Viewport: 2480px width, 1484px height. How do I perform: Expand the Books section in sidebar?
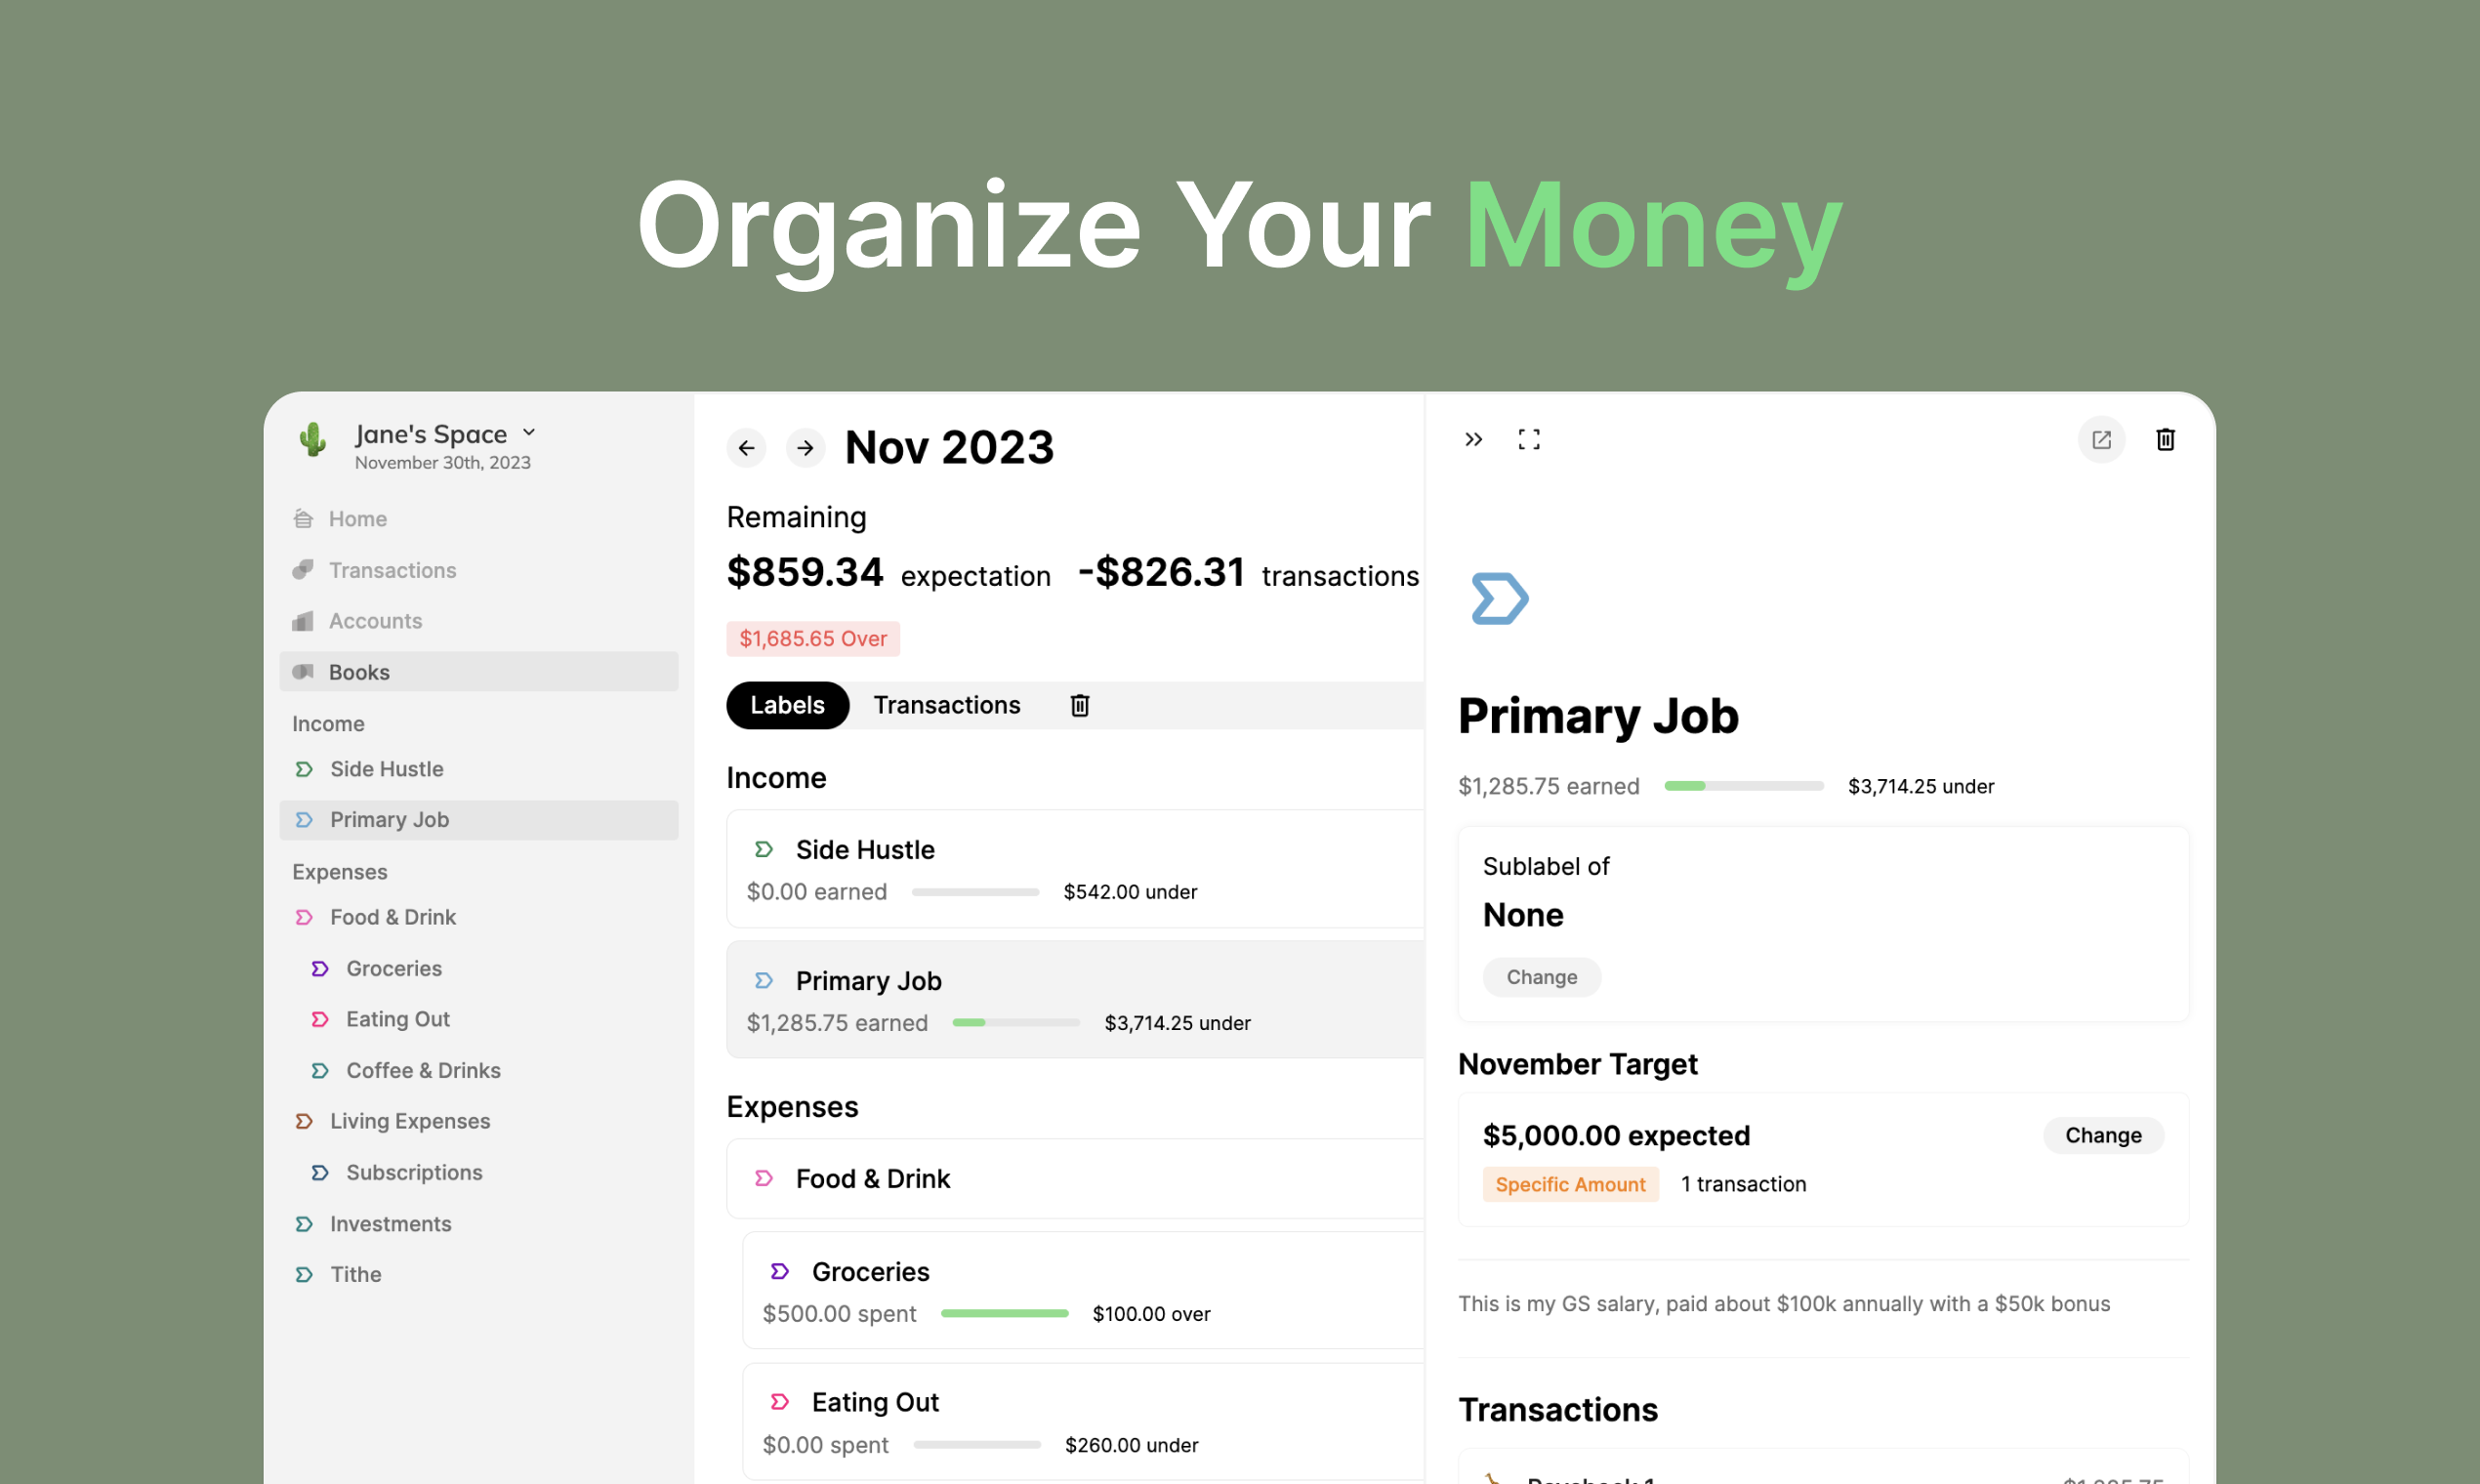pyautogui.click(x=360, y=672)
